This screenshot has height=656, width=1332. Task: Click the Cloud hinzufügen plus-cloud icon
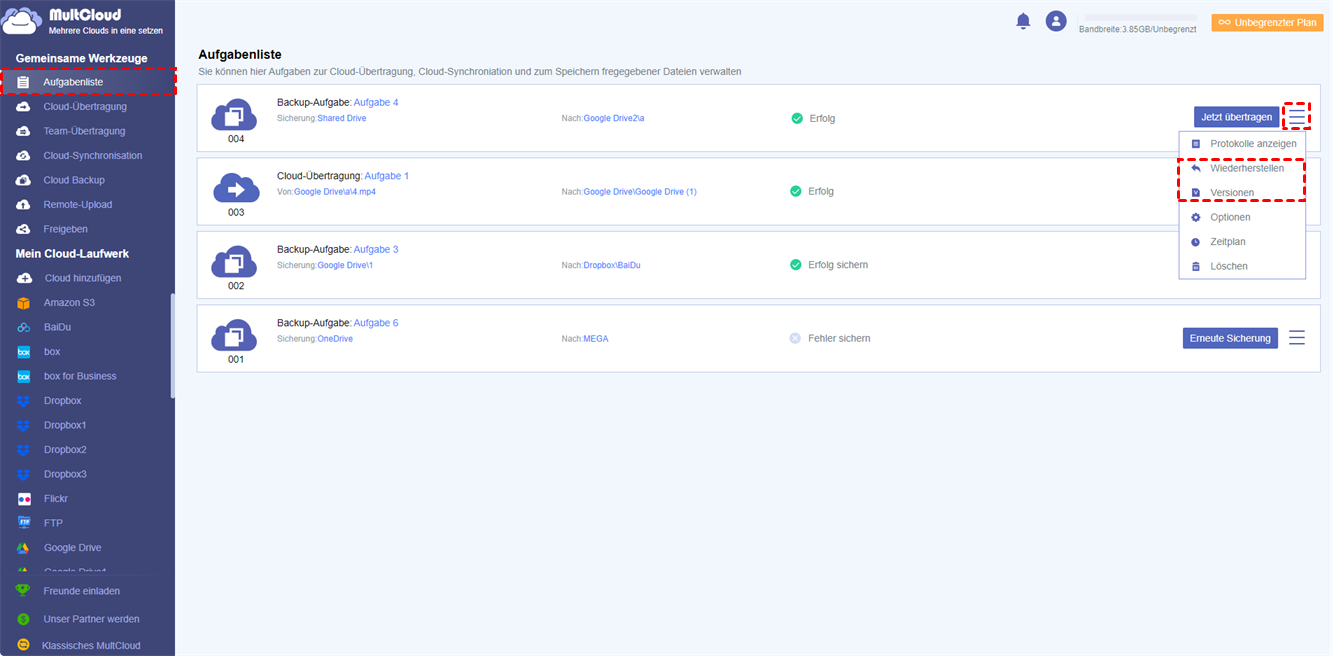[24, 278]
